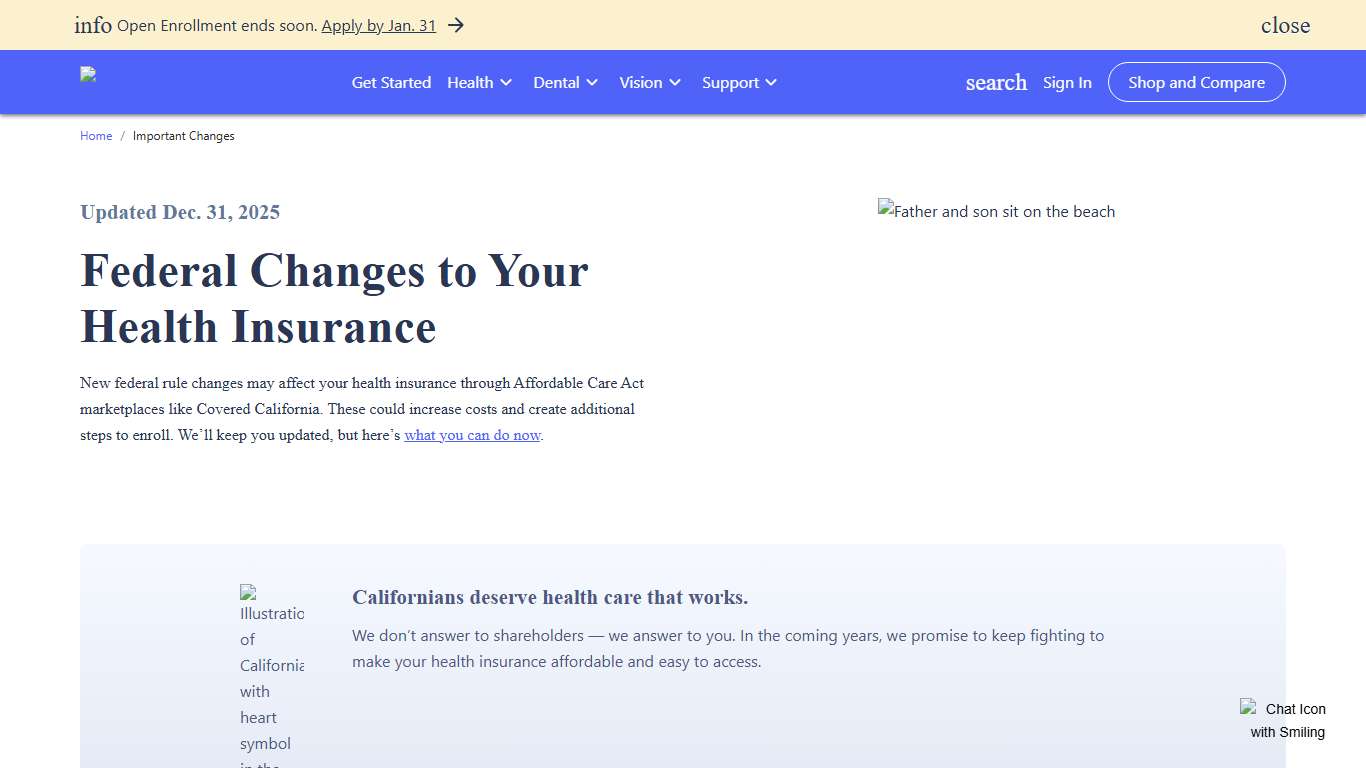Click the Father and son beach image

(x=996, y=211)
